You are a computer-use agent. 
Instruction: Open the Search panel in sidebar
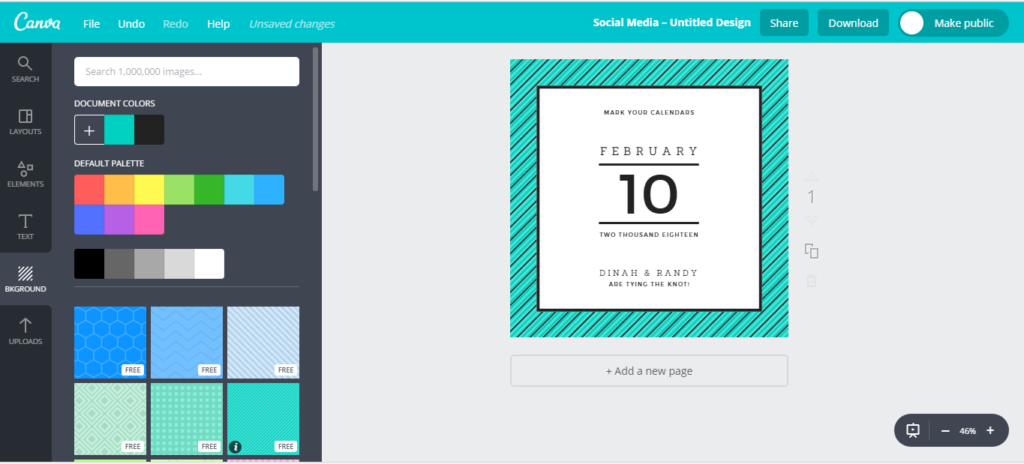tap(25, 68)
